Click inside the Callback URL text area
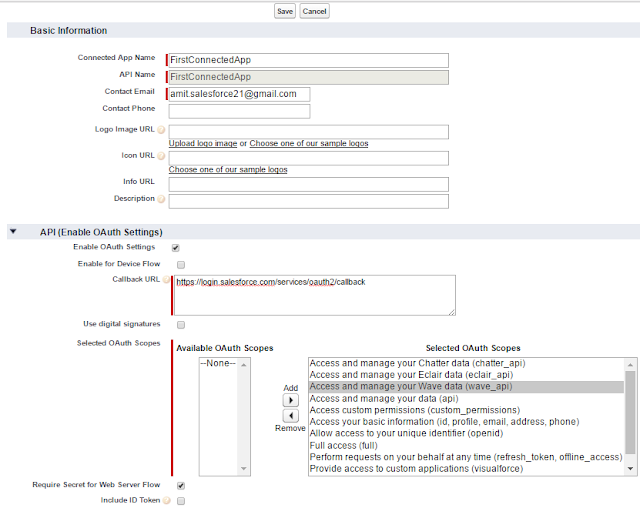The image size is (640, 508). pos(315,295)
